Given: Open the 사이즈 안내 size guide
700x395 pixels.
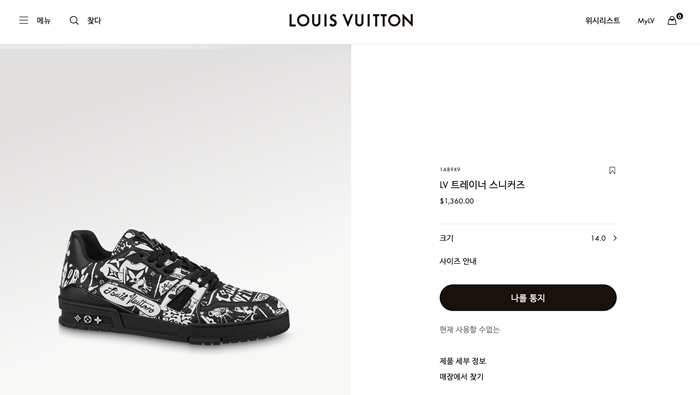Looking at the screenshot, I should 458,261.
